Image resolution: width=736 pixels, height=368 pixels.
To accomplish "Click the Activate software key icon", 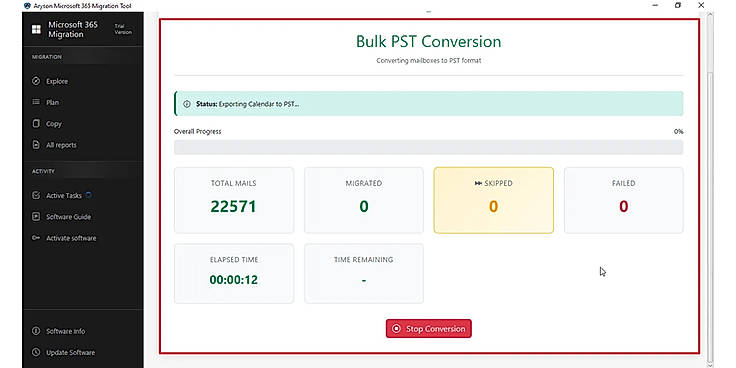I will click(x=36, y=238).
